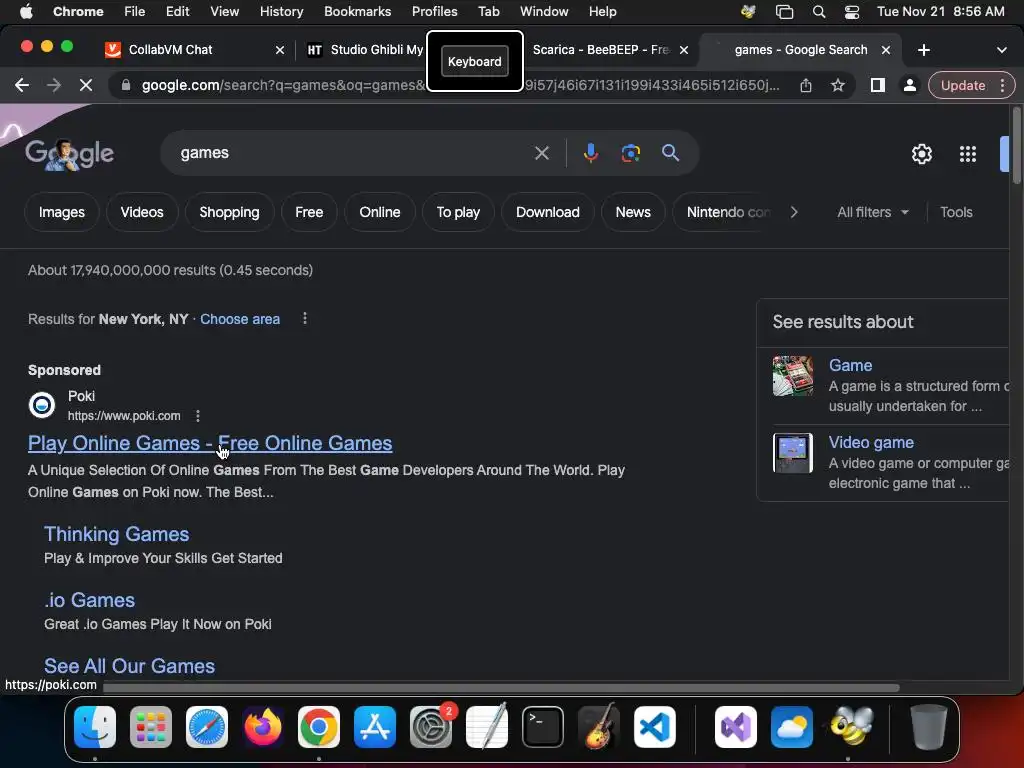The width and height of the screenshot is (1024, 768).
Task: Select the Shopping filter chip
Action: [229, 212]
